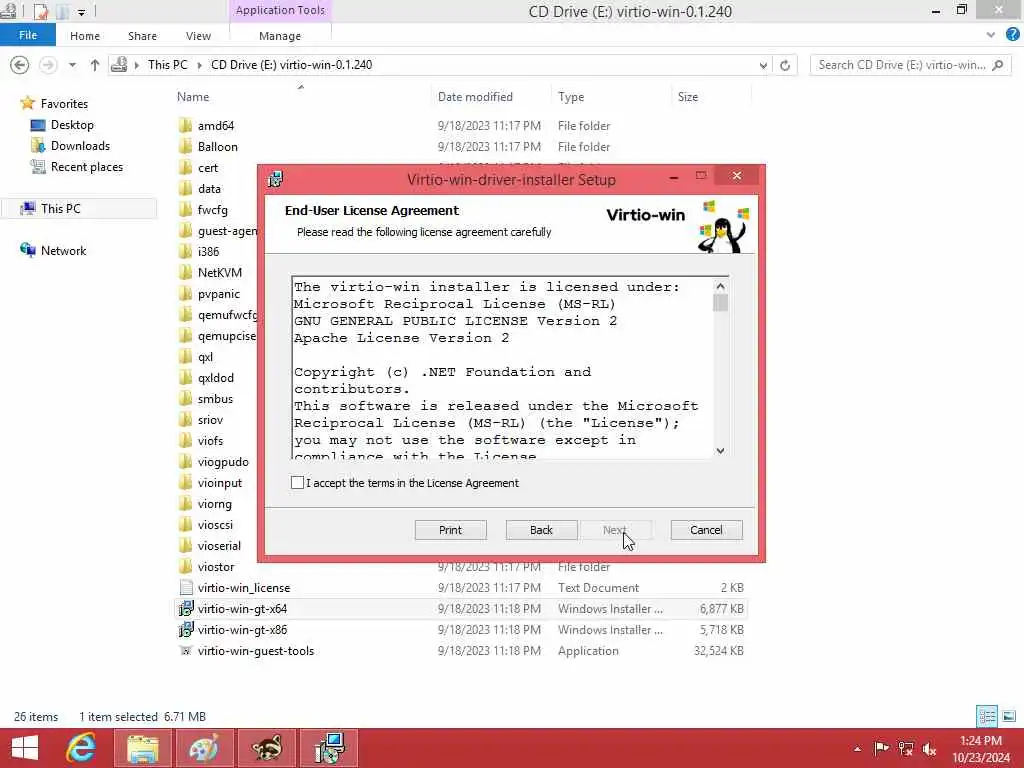This screenshot has width=1024, height=768.
Task: Select the virtio-win-gt-x64 installer file
Action: point(242,609)
